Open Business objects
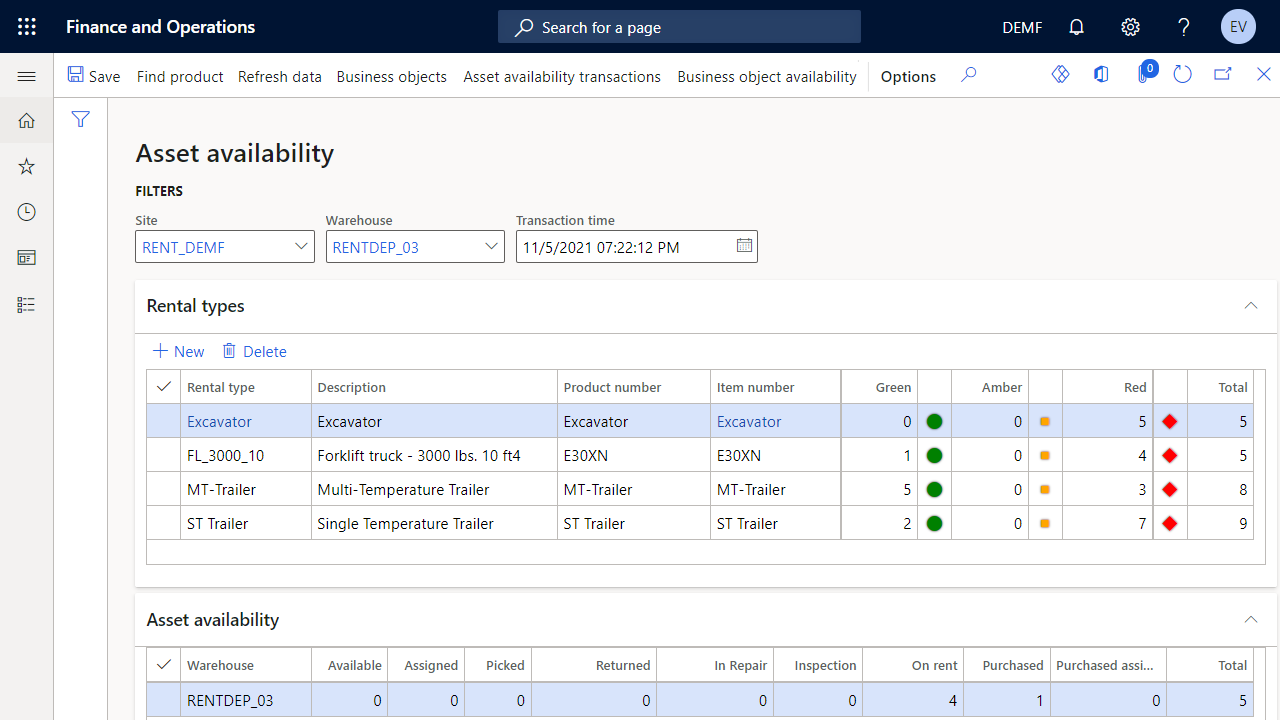The image size is (1280, 720). point(392,76)
